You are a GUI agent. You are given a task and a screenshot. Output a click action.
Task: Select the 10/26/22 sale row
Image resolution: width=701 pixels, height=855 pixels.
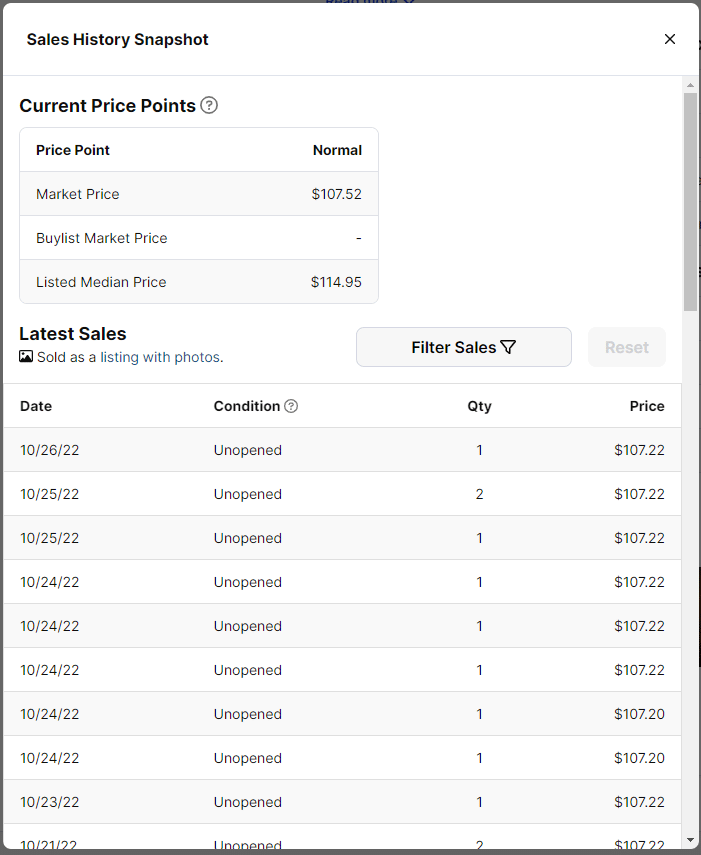point(342,450)
